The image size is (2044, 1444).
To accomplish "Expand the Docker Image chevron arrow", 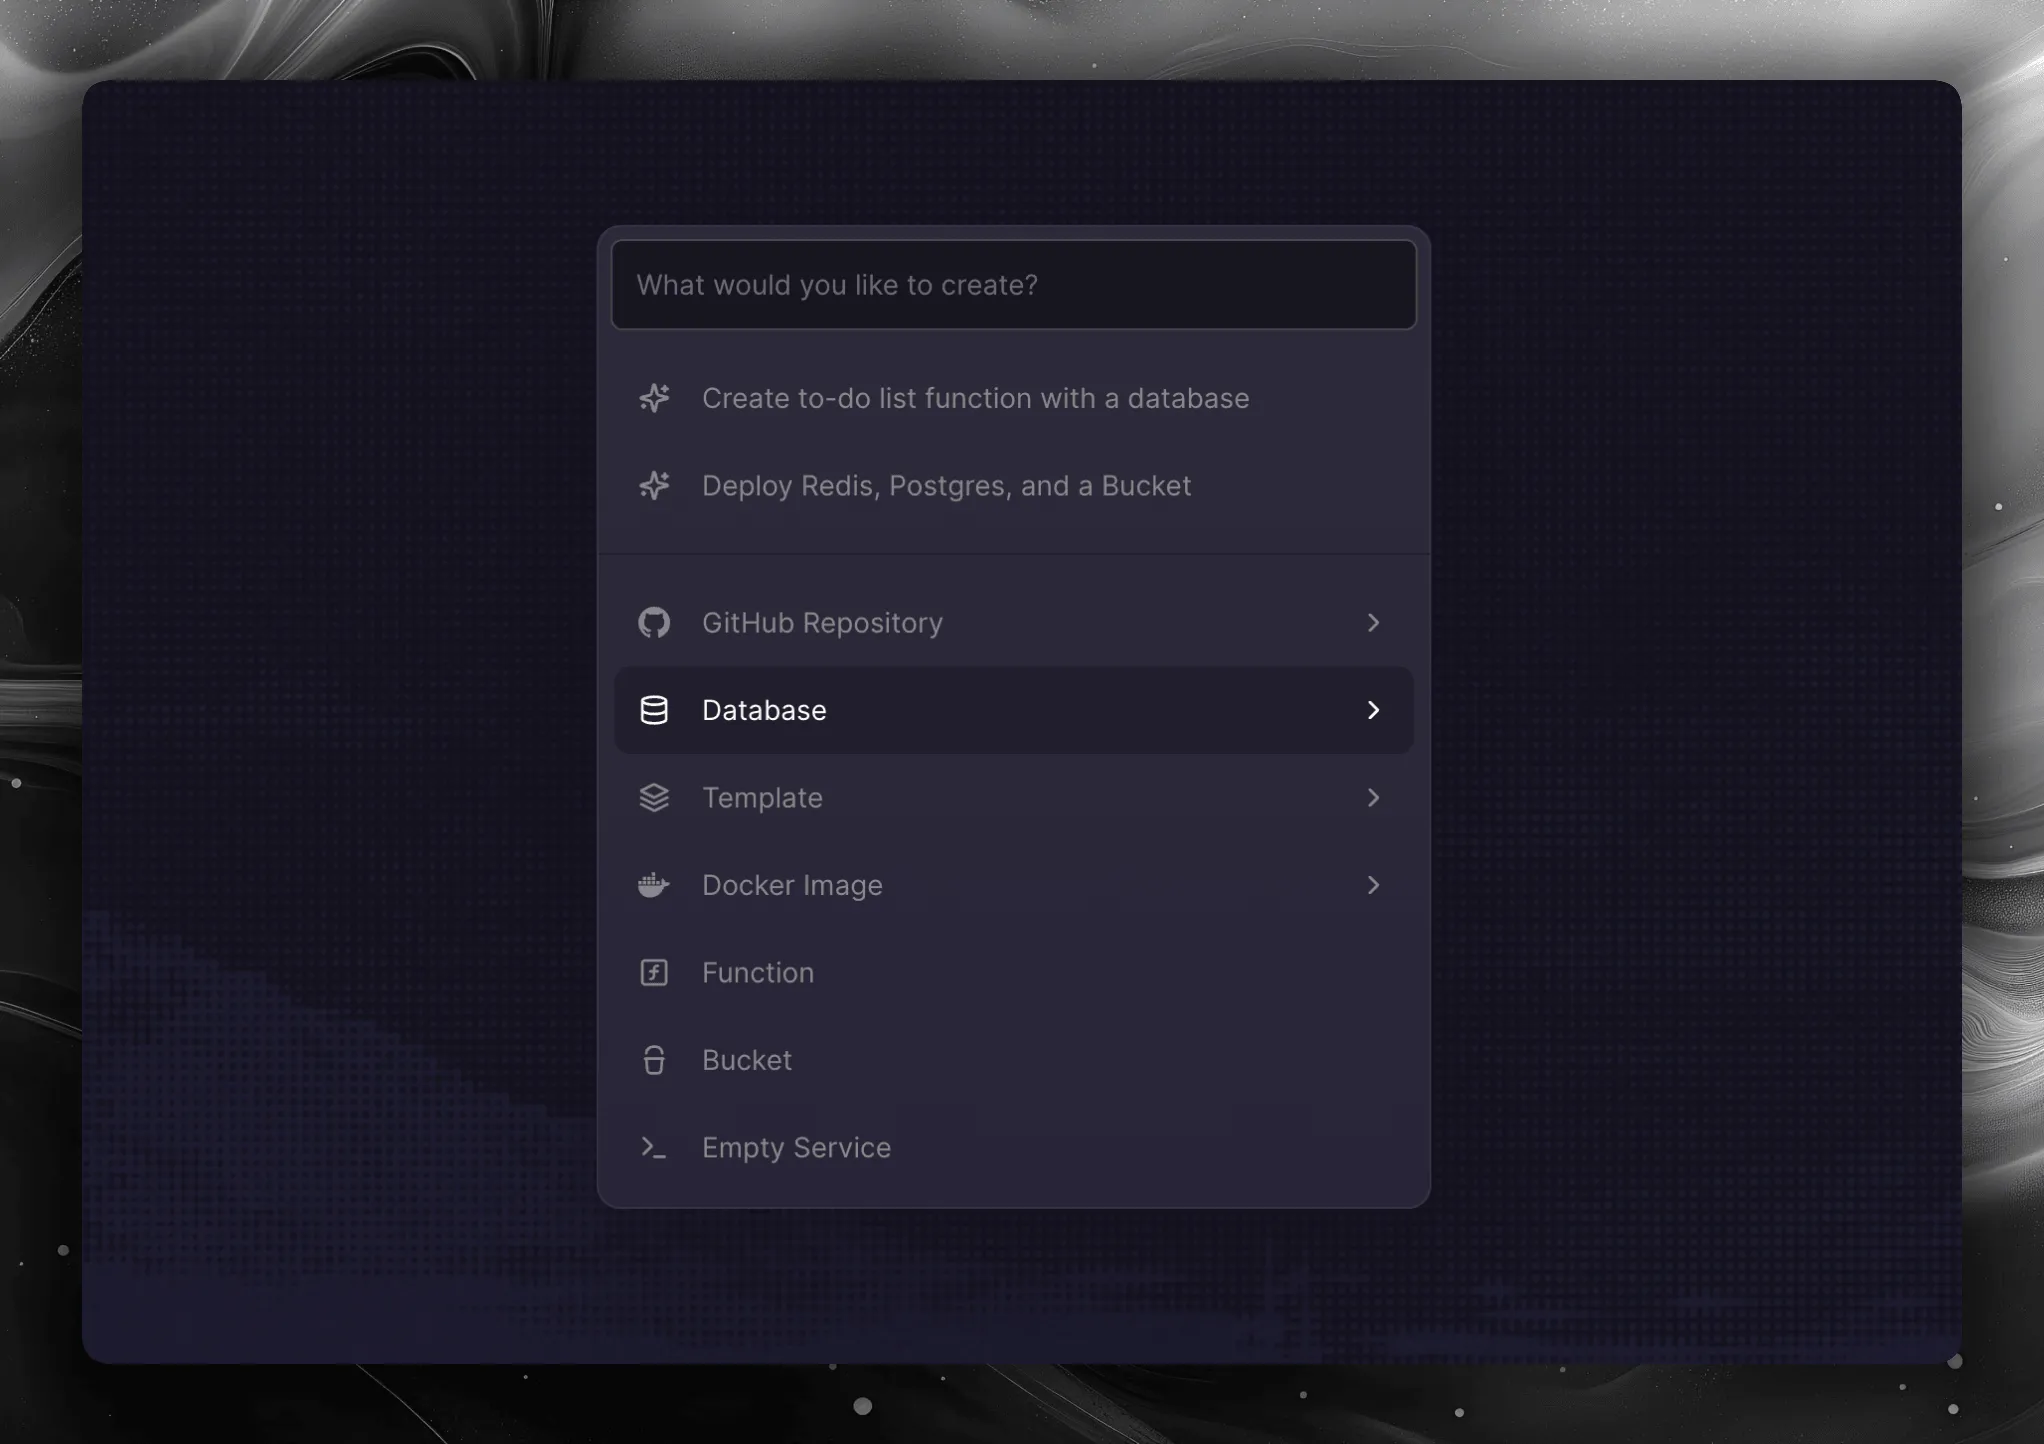I will [1373, 885].
